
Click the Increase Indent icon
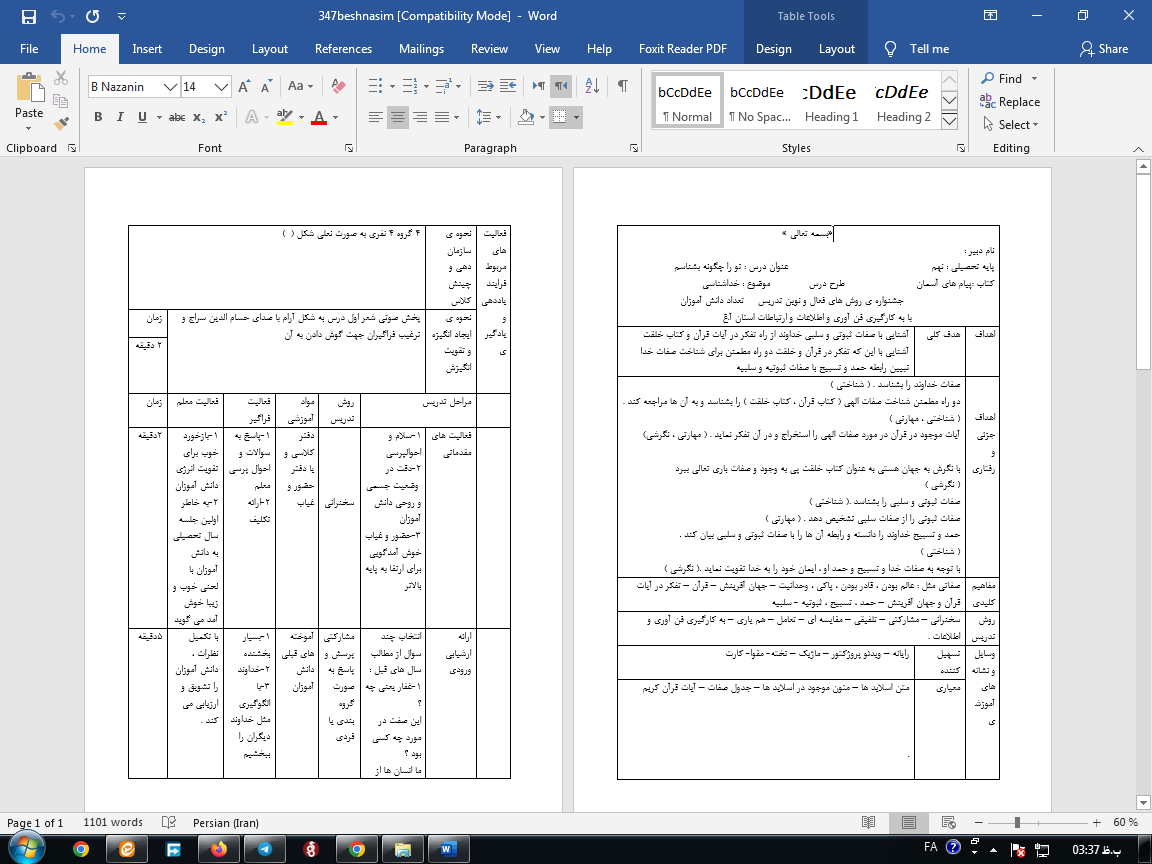point(507,86)
